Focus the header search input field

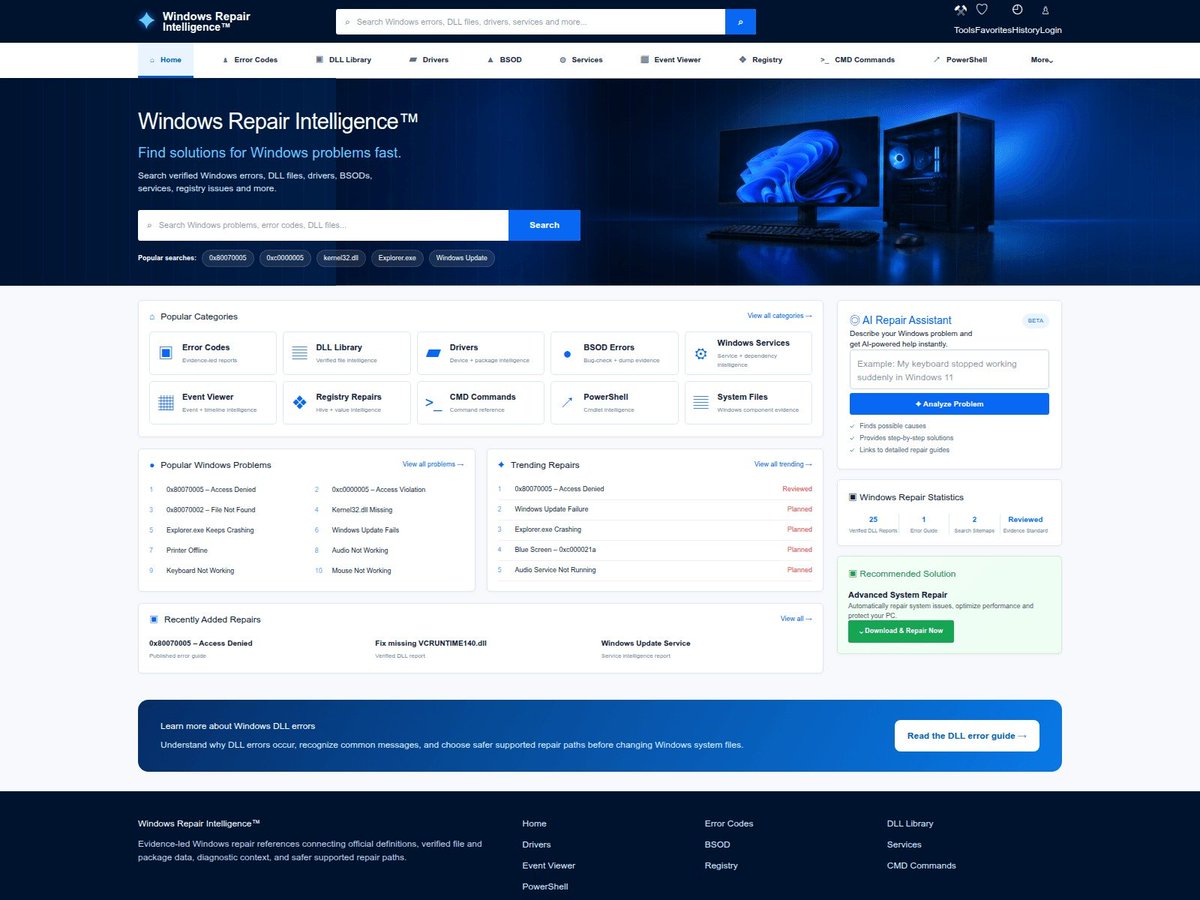(531, 22)
